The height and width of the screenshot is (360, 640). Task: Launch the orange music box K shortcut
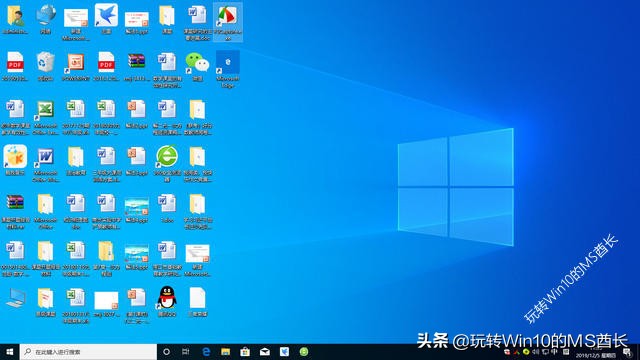click(x=15, y=160)
